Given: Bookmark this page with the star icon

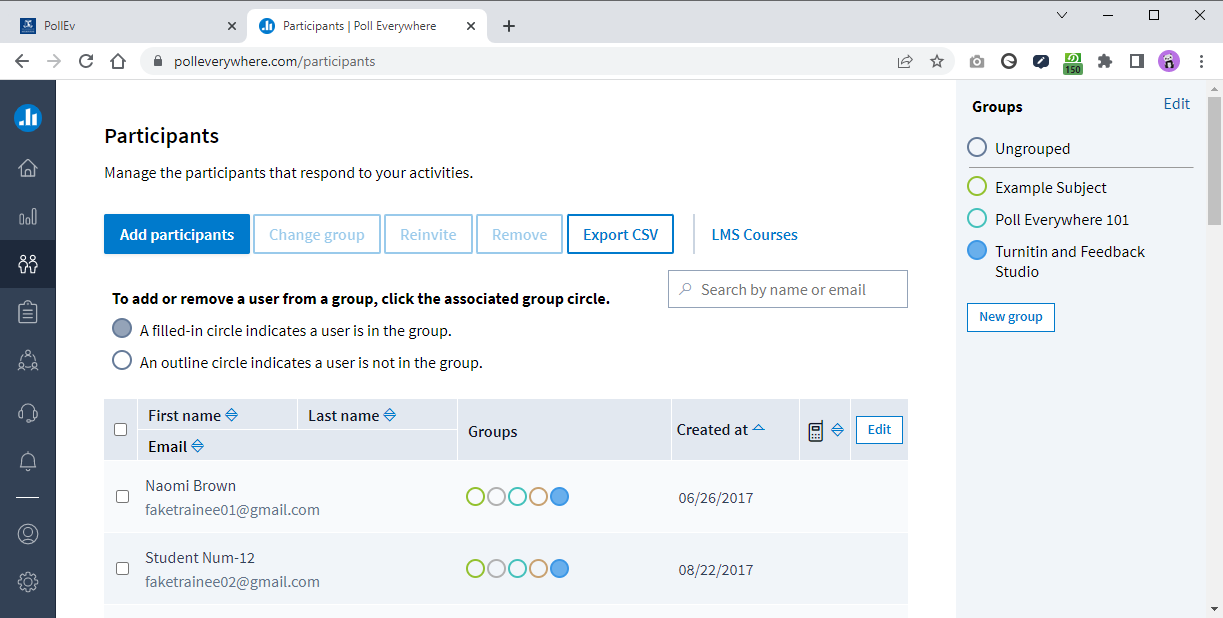Looking at the screenshot, I should tap(937, 61).
